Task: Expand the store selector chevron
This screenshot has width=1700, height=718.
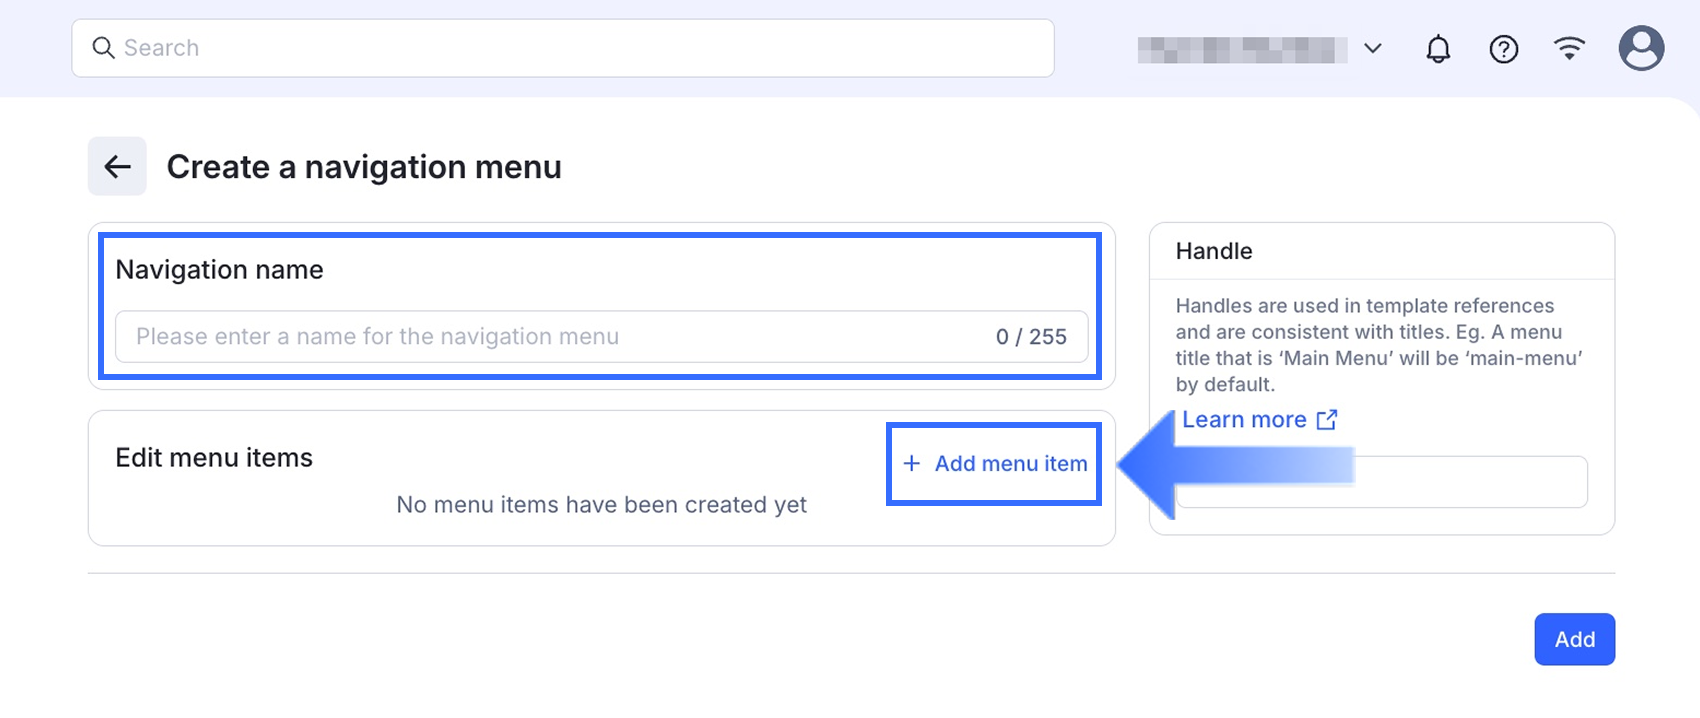Action: [x=1373, y=49]
